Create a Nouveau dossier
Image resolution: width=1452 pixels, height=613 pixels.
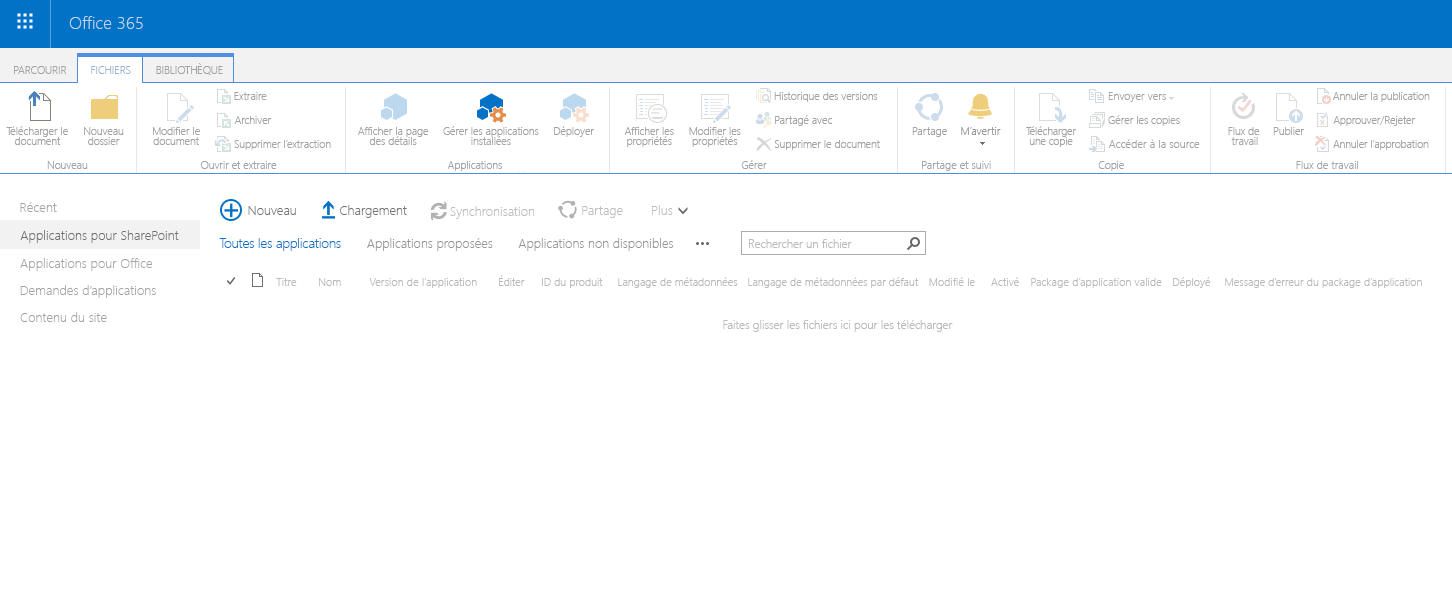pos(103,118)
